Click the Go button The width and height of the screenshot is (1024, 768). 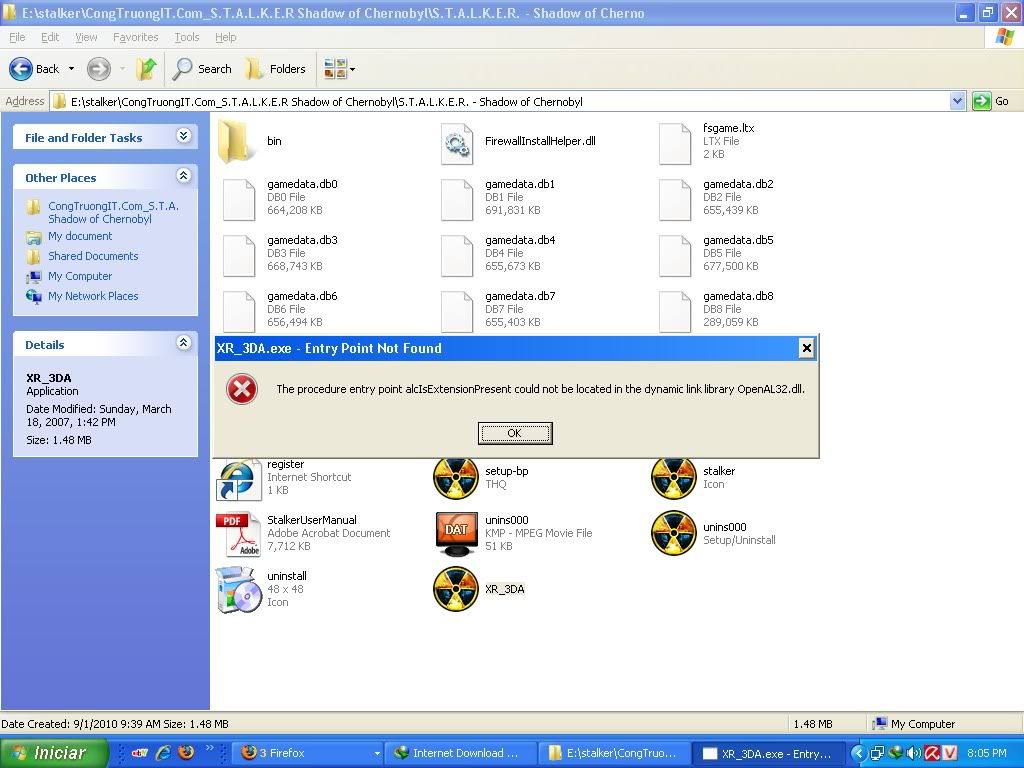coord(991,101)
